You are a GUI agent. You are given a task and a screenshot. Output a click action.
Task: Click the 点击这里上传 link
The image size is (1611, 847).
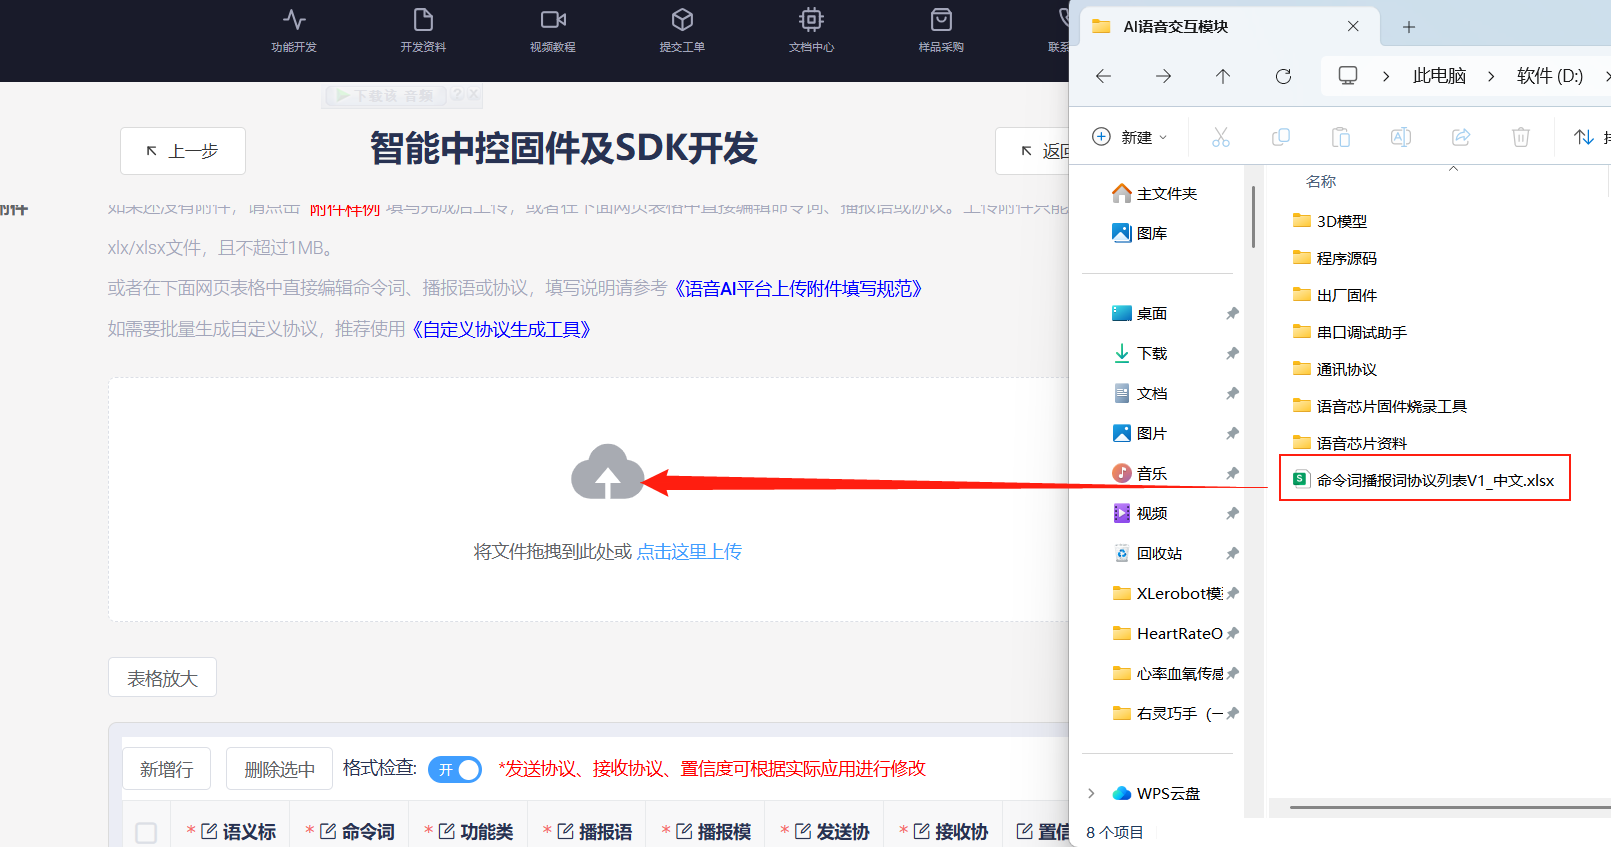(689, 551)
